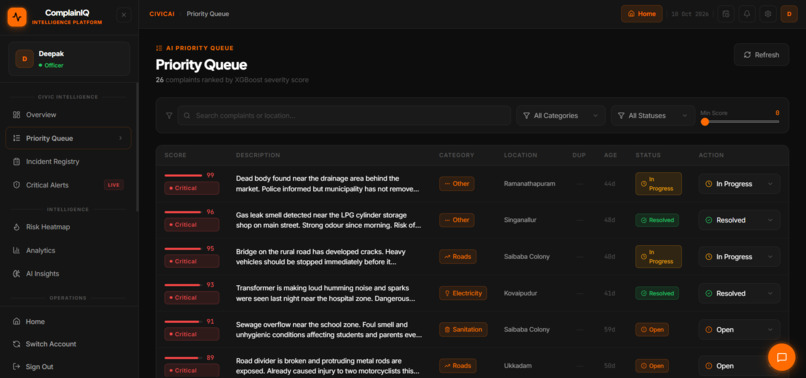Select Priority Queue in sidebar
The height and width of the screenshot is (378, 806).
coord(68,138)
